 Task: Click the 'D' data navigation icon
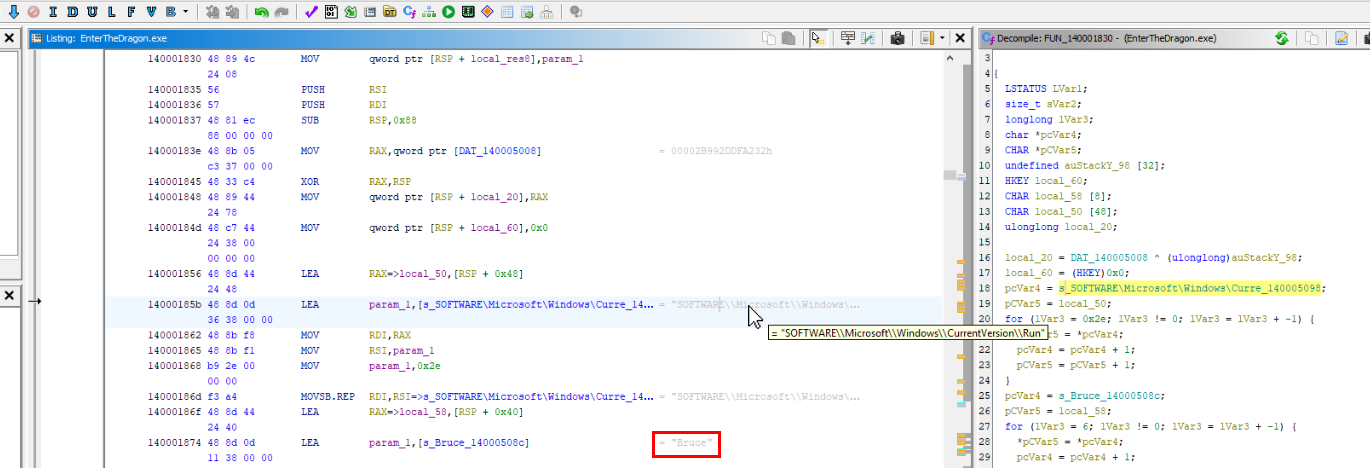71,12
